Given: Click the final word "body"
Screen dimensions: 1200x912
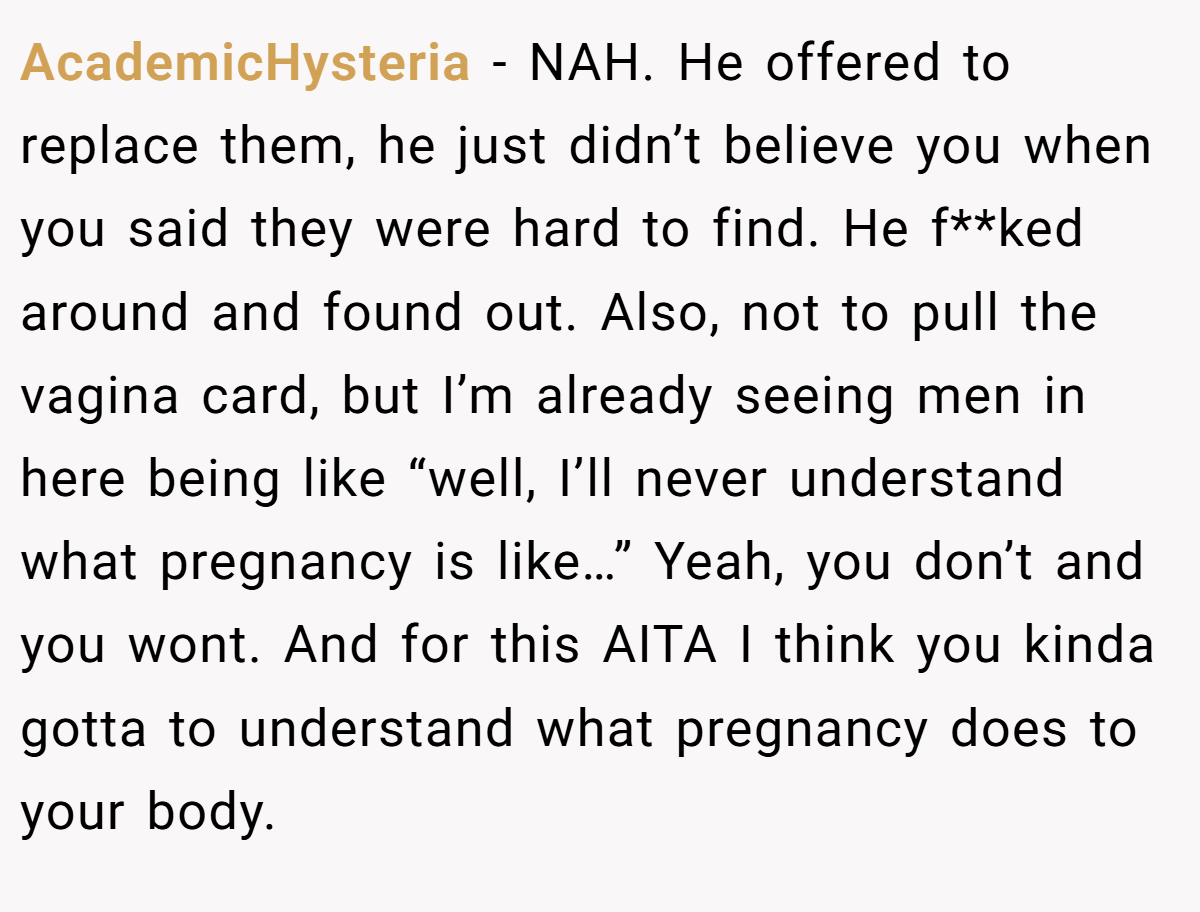Looking at the screenshot, I should click(x=211, y=812).
